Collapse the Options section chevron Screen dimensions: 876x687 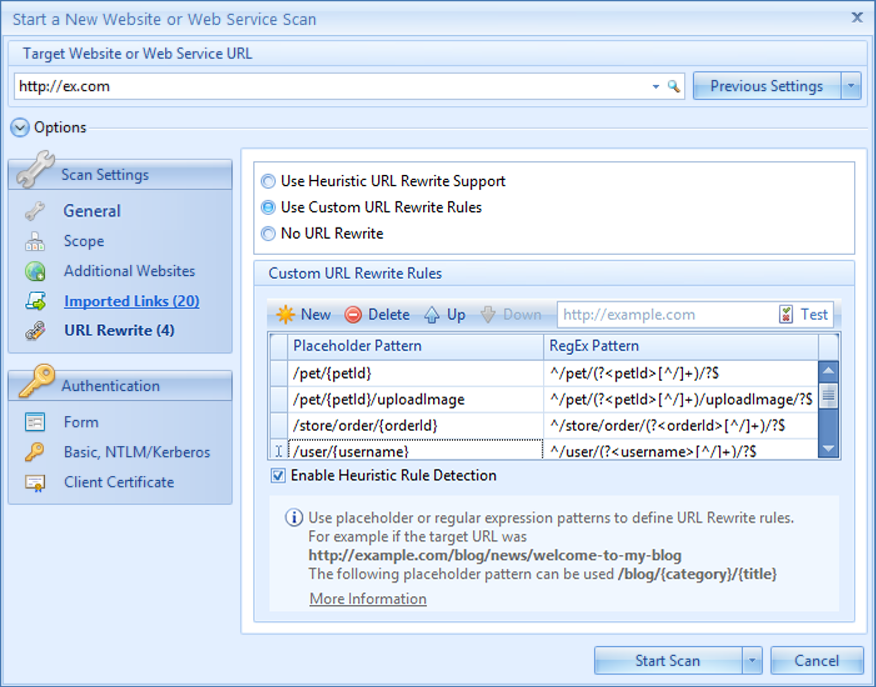tap(20, 128)
